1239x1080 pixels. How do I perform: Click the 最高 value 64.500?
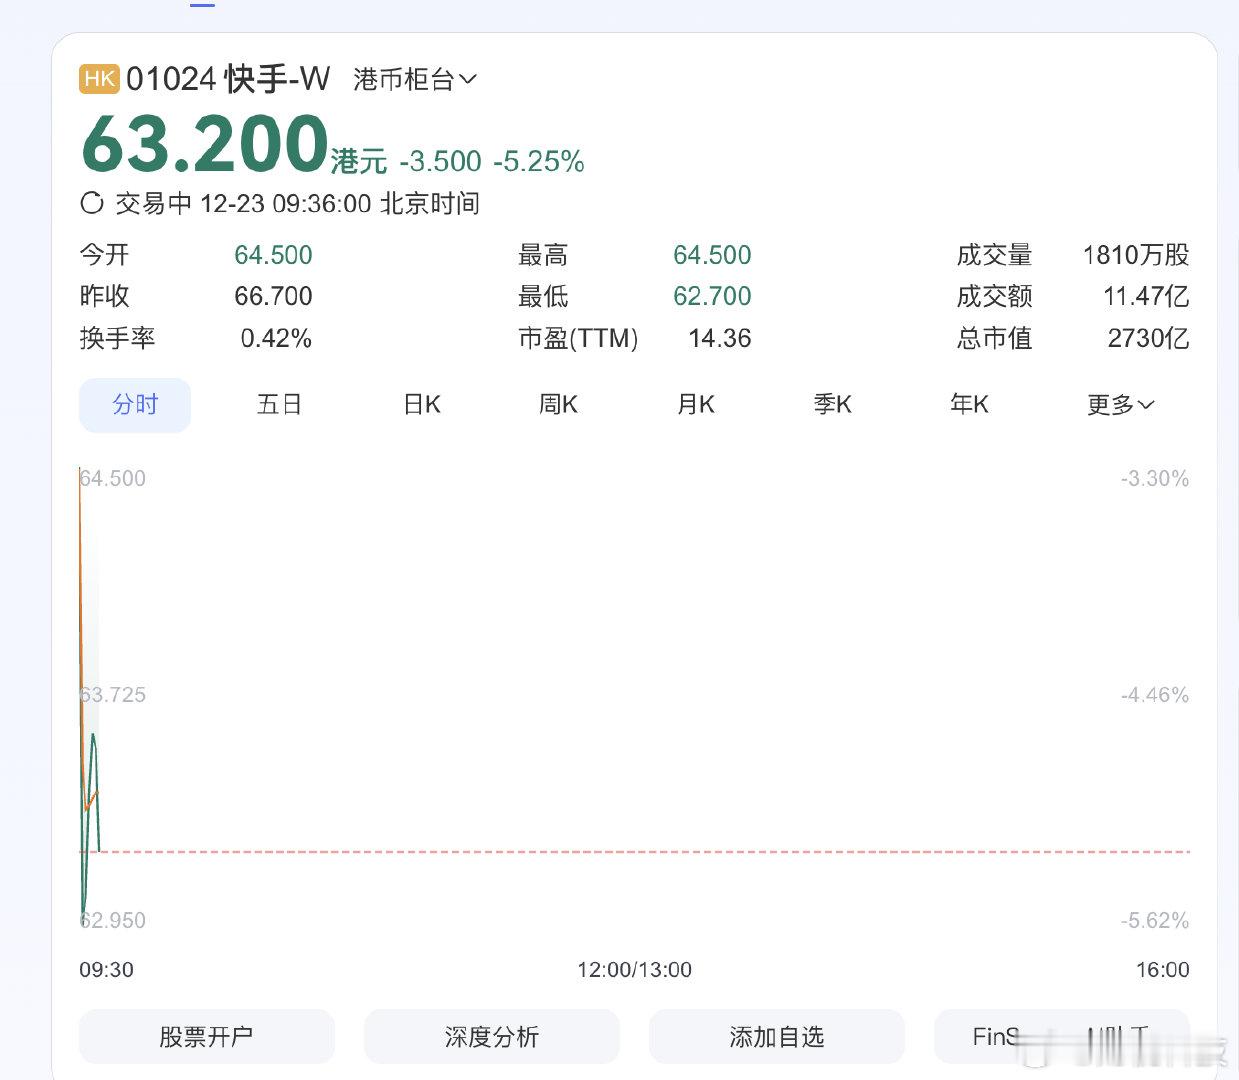click(x=712, y=255)
